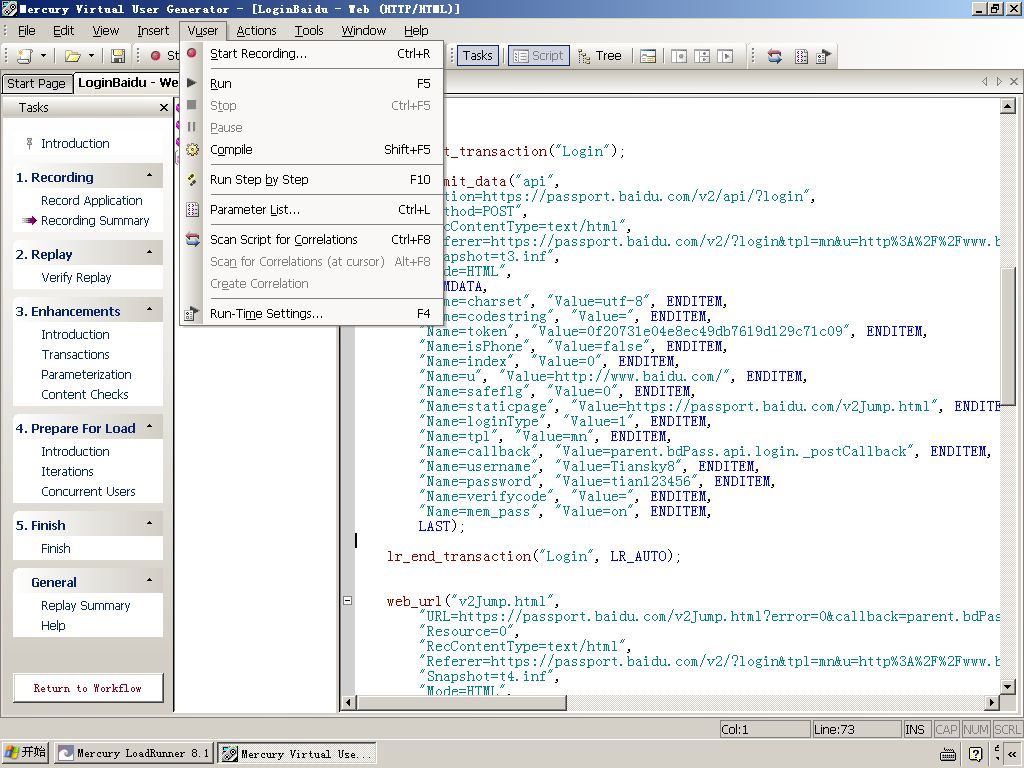Switch to the LoginBaidu script tab
The image size is (1024, 768).
(128, 83)
